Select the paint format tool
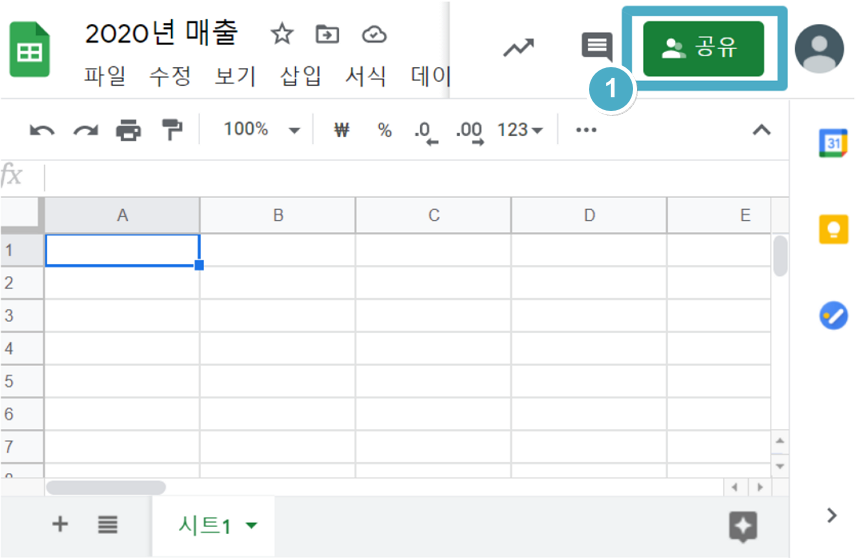 (172, 130)
